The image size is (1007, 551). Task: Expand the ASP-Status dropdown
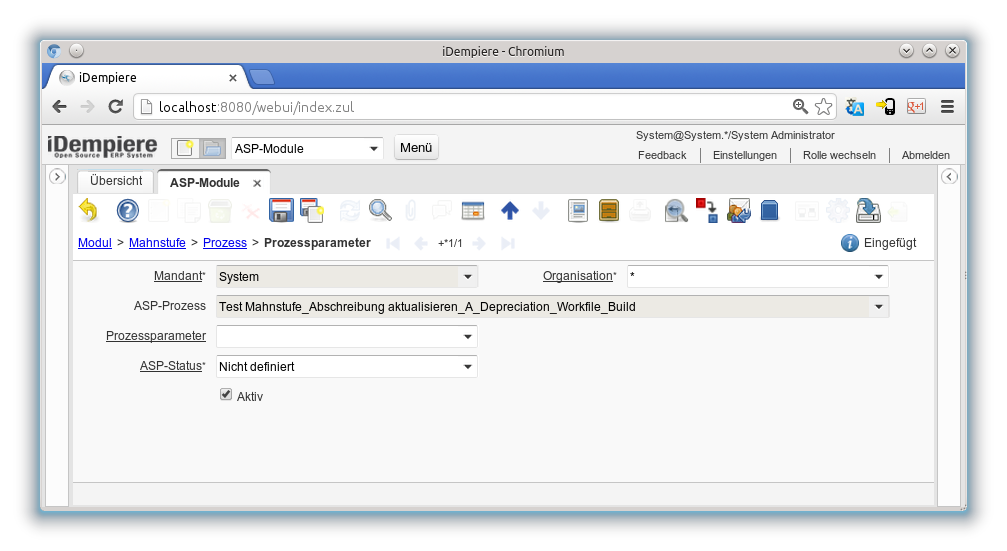tap(467, 367)
